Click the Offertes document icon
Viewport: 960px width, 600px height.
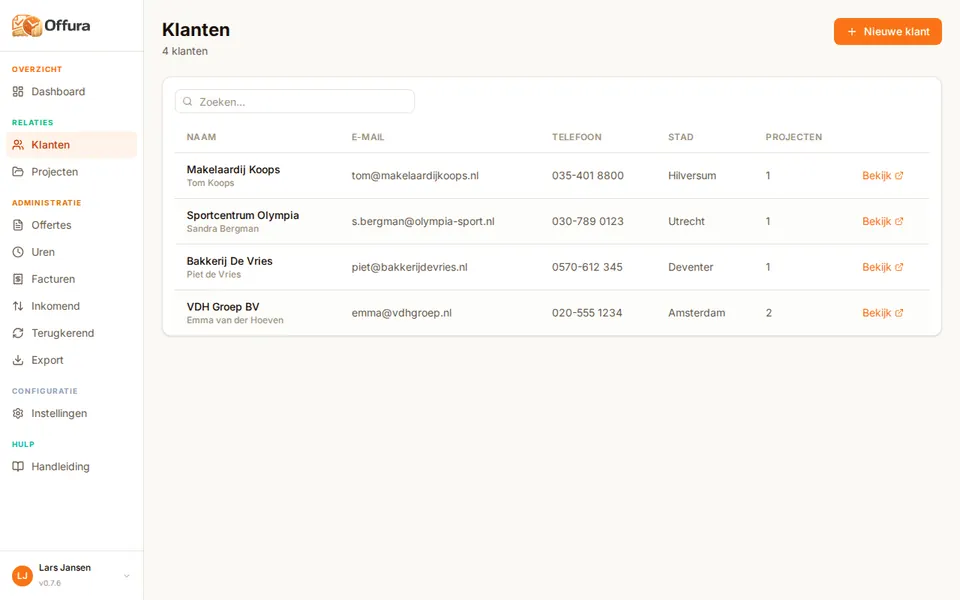18,225
